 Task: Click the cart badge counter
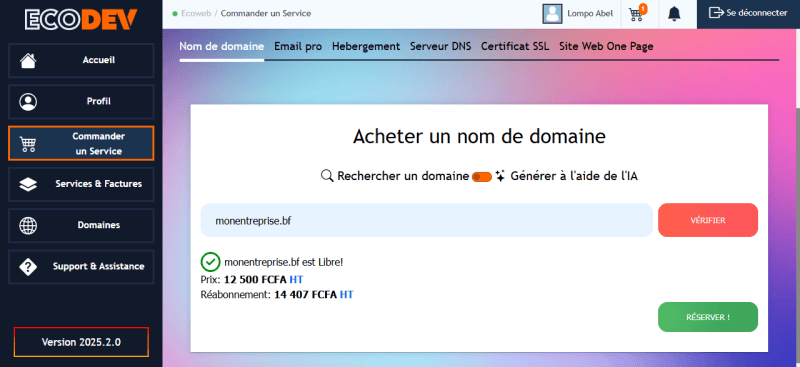(x=643, y=9)
